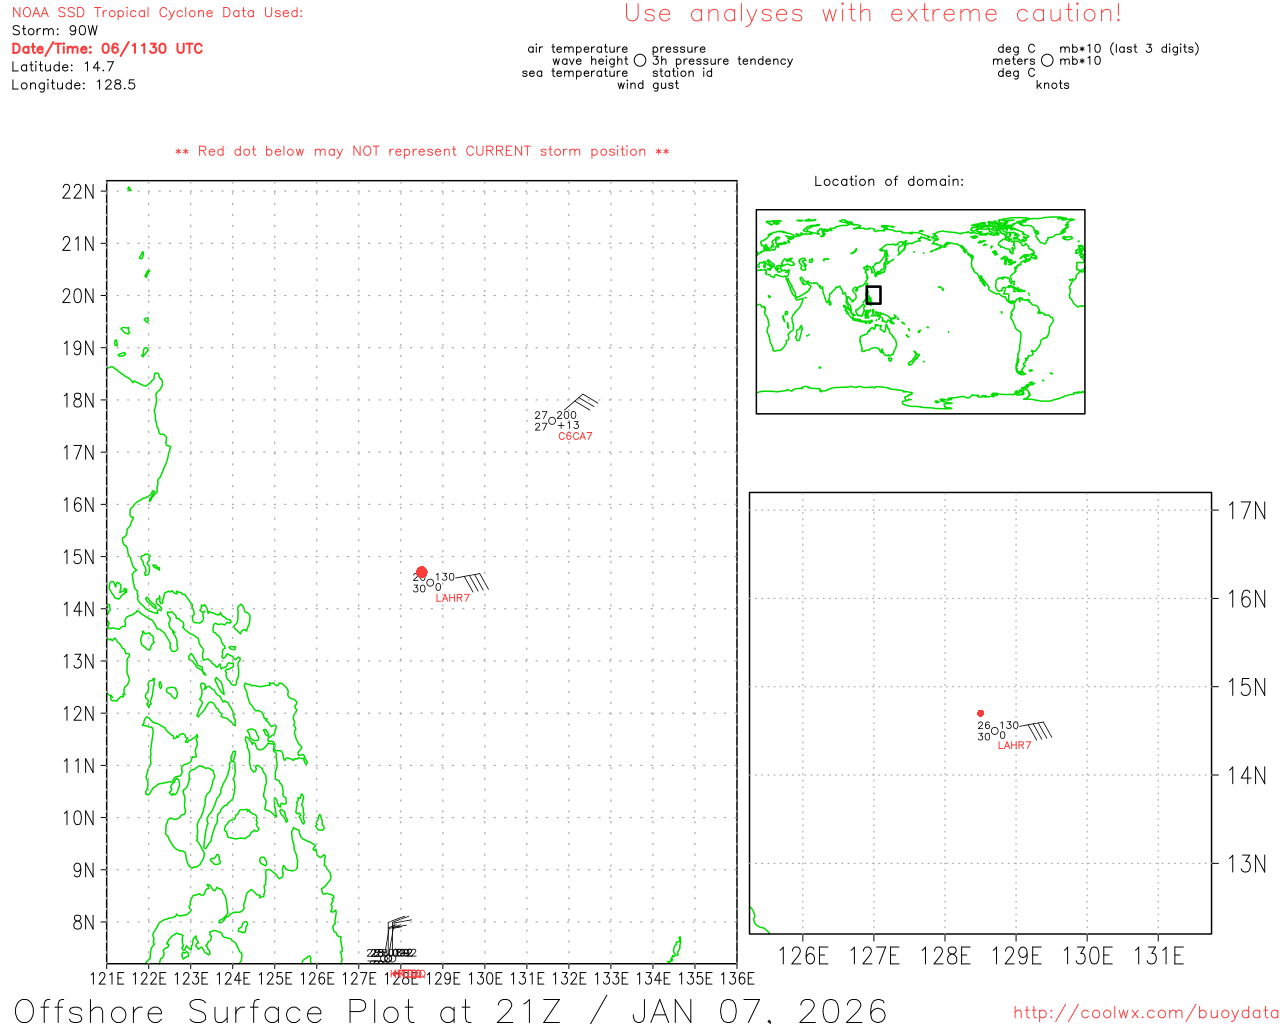
Task: Click the 'Storm: 90W' text
Action: coord(55,31)
